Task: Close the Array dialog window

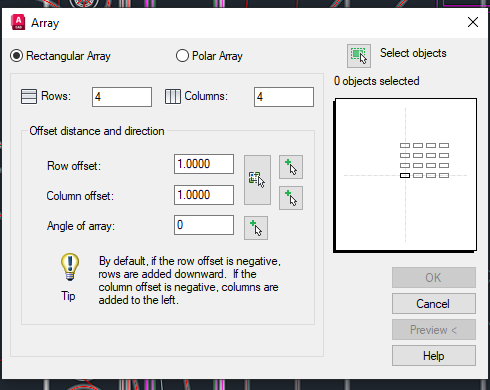Action: pos(473,22)
